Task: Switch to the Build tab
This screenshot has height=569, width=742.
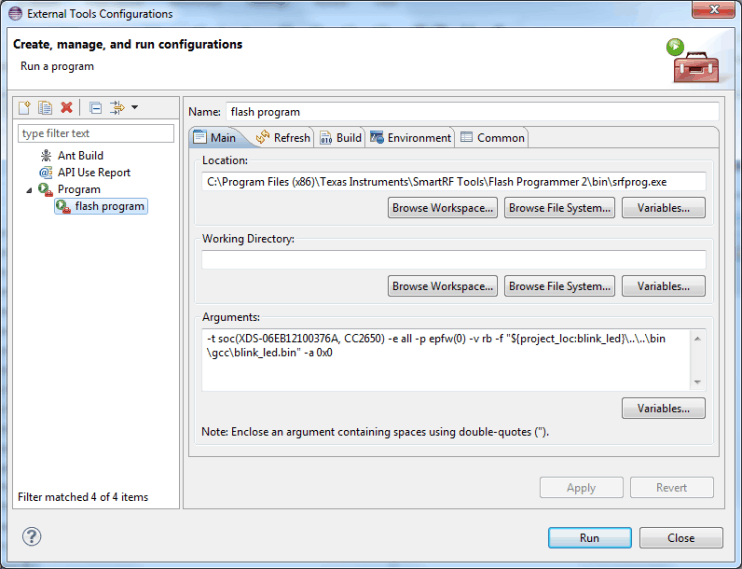Action: pyautogui.click(x=341, y=138)
